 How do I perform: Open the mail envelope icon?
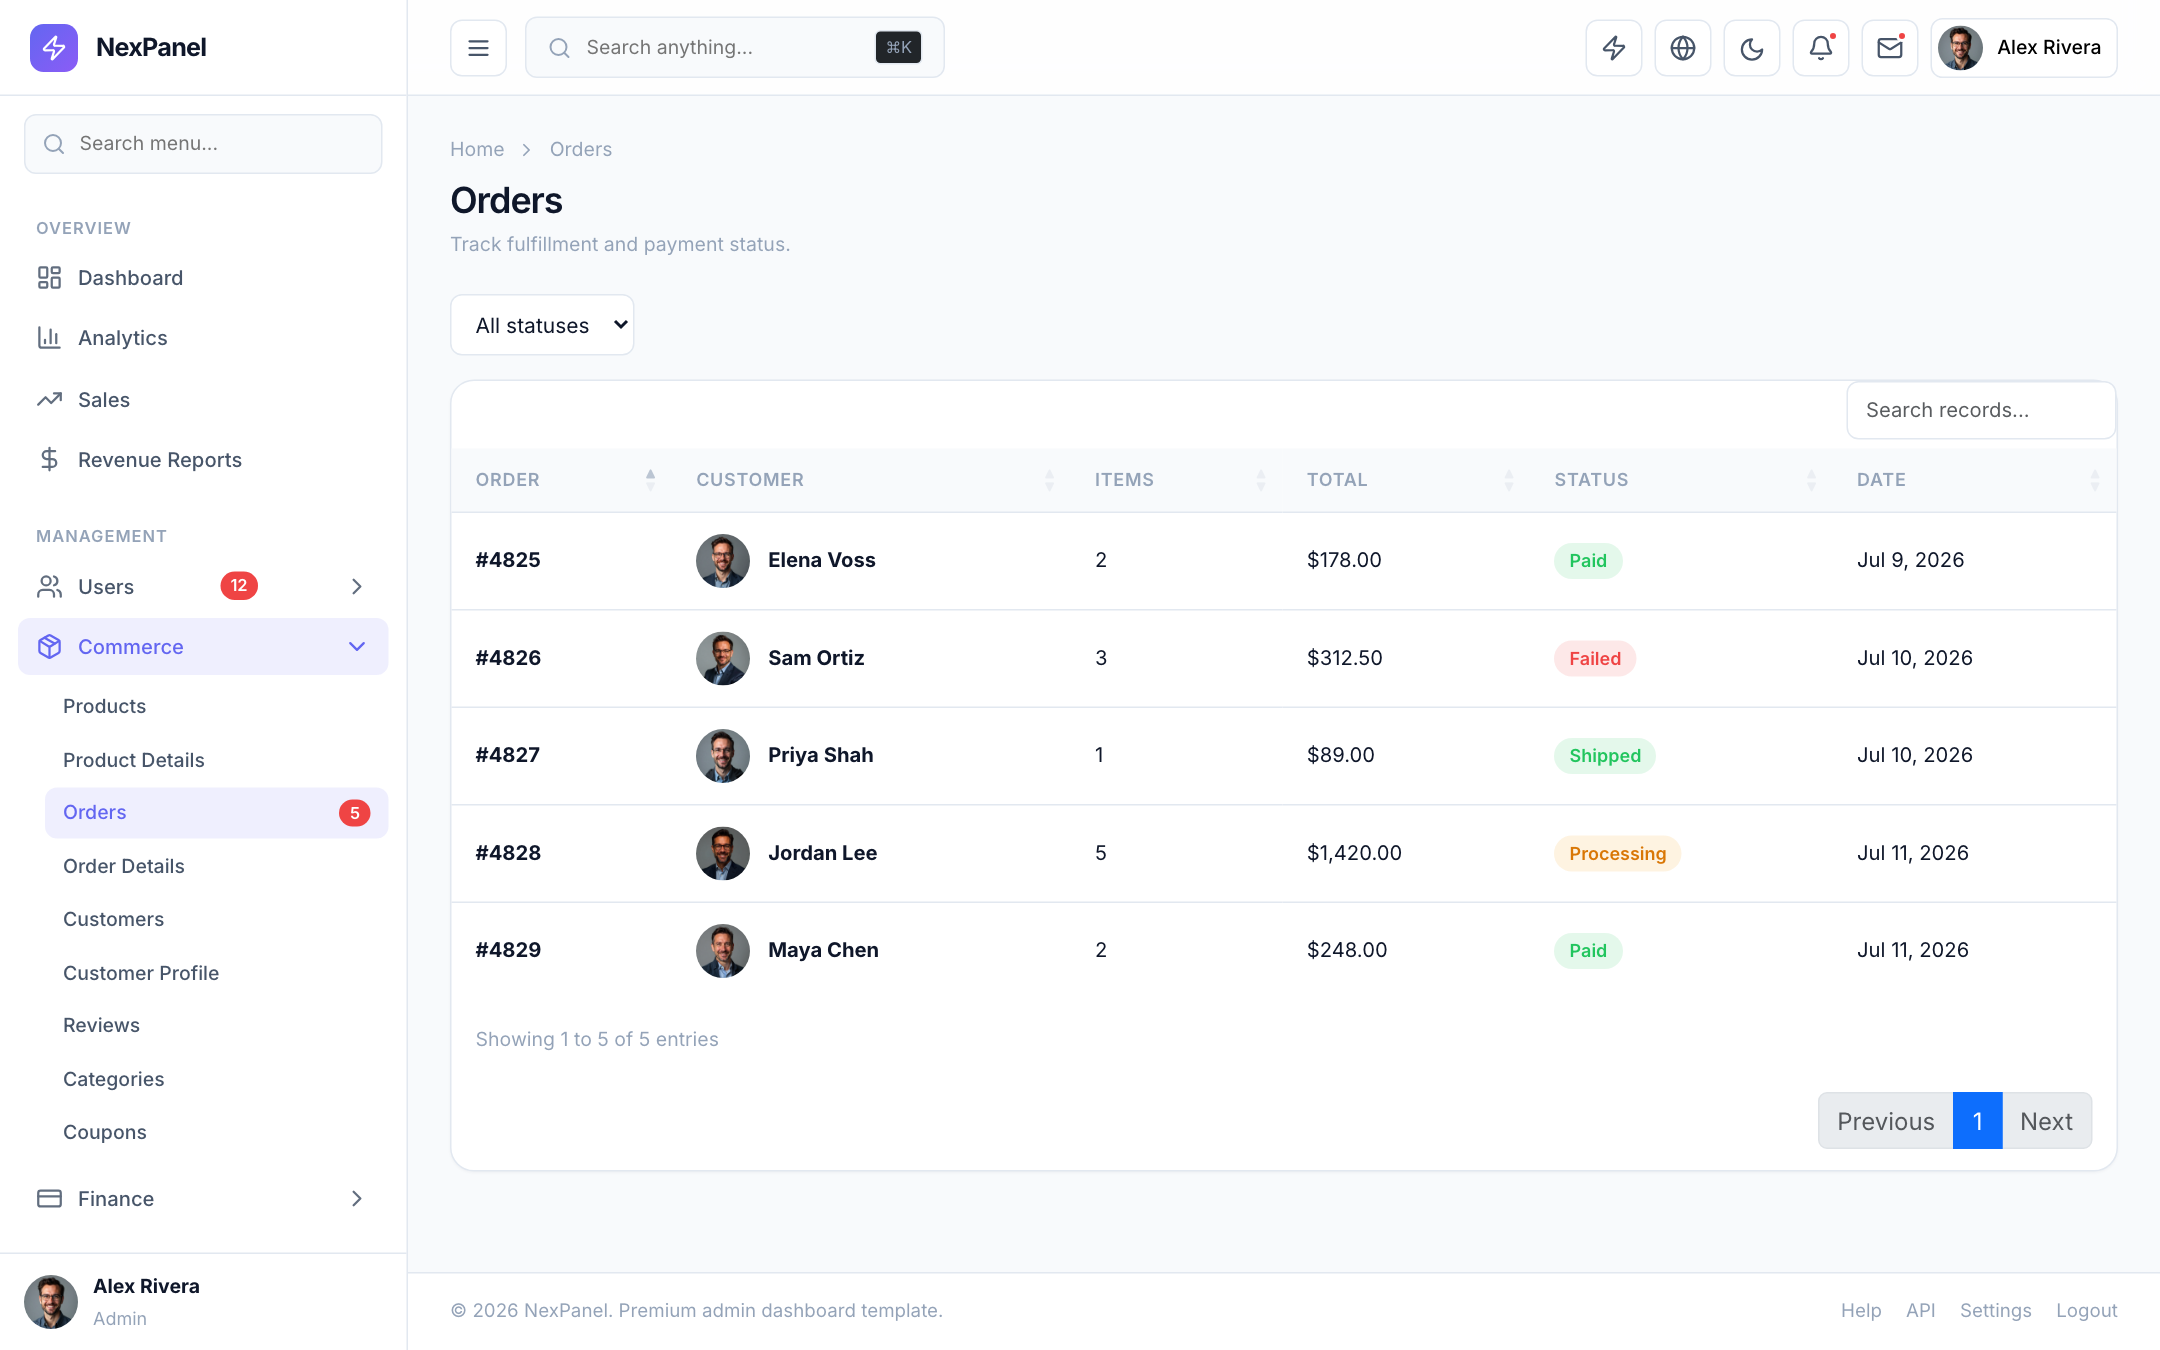click(x=1890, y=48)
